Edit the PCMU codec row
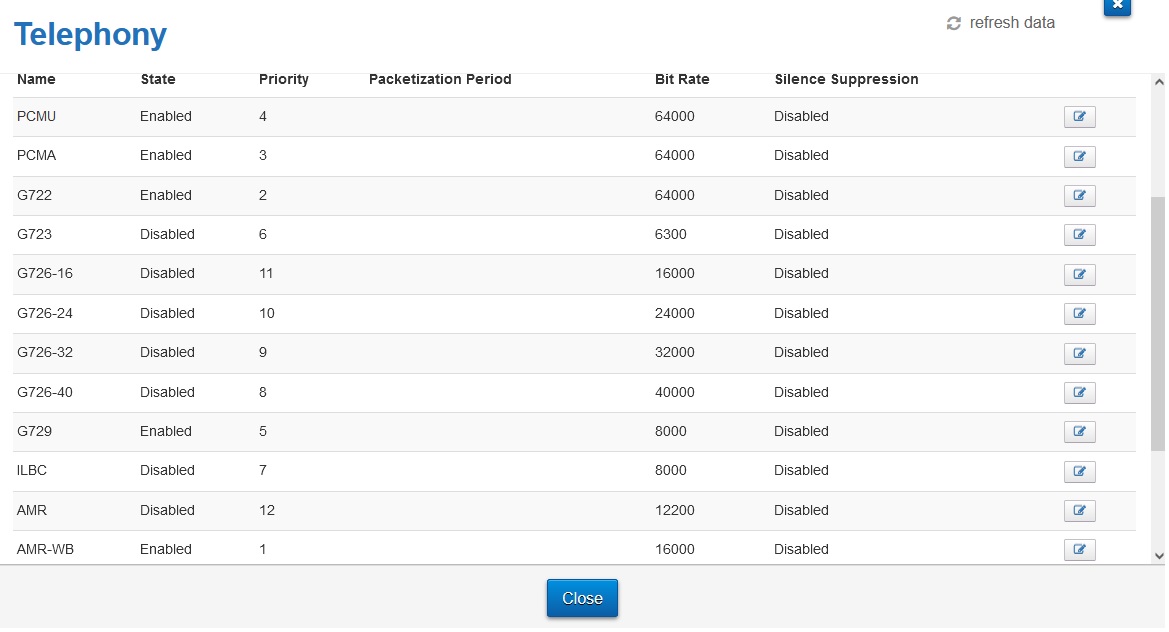1169x632 pixels. [x=1079, y=117]
